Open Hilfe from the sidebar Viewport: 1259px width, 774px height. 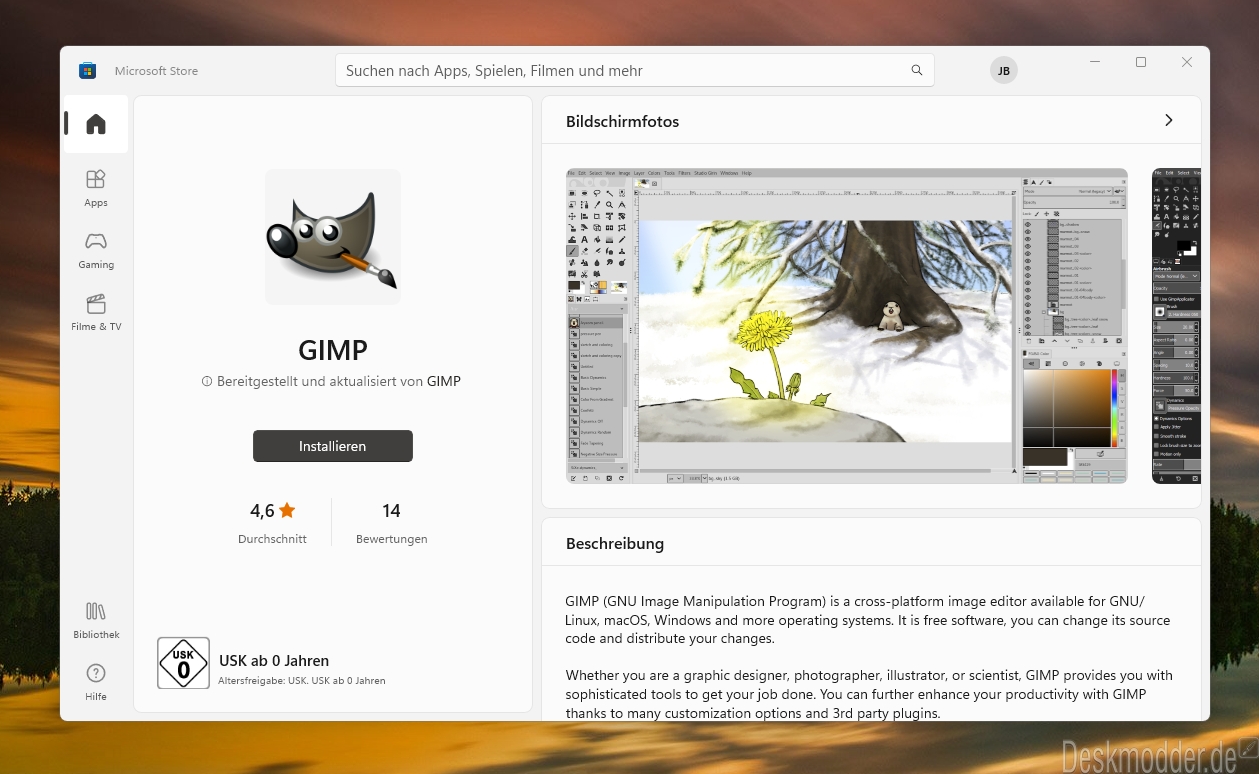point(96,681)
